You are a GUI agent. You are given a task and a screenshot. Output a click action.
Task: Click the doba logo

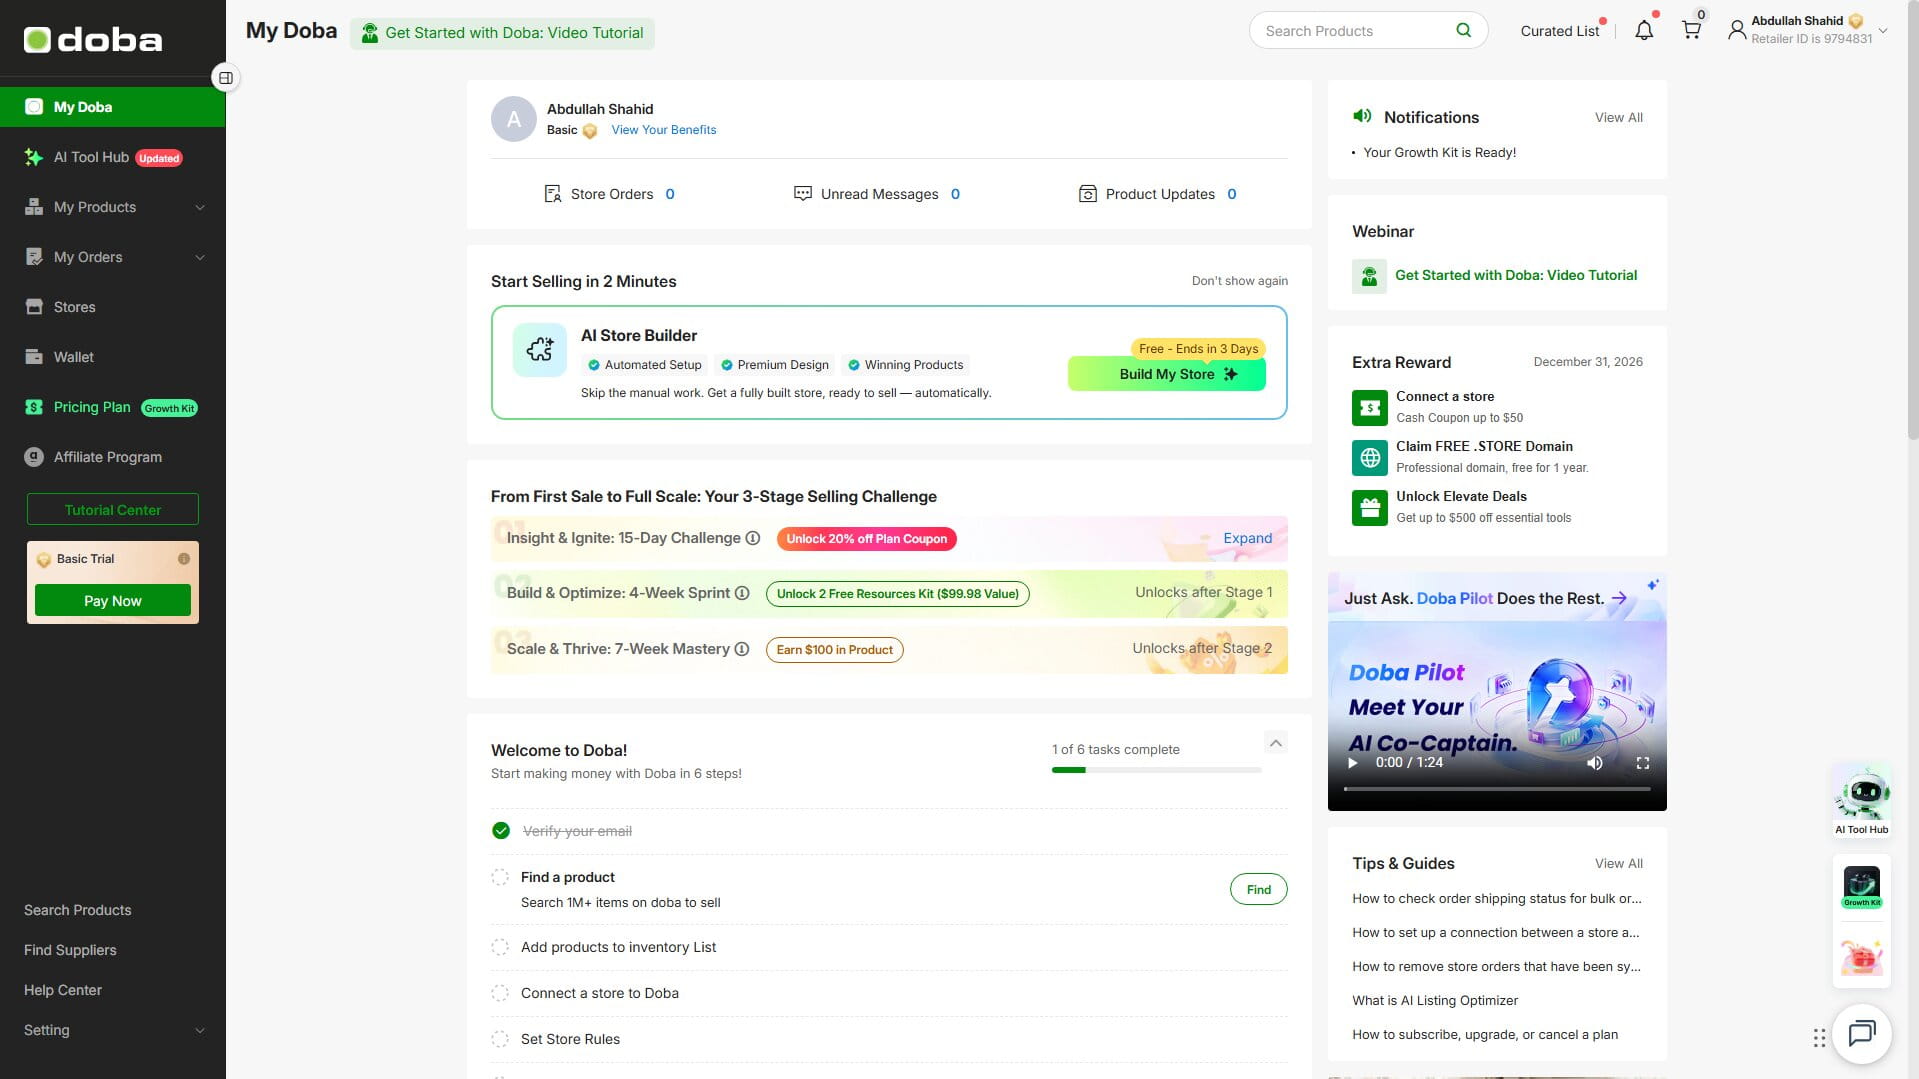(x=93, y=40)
